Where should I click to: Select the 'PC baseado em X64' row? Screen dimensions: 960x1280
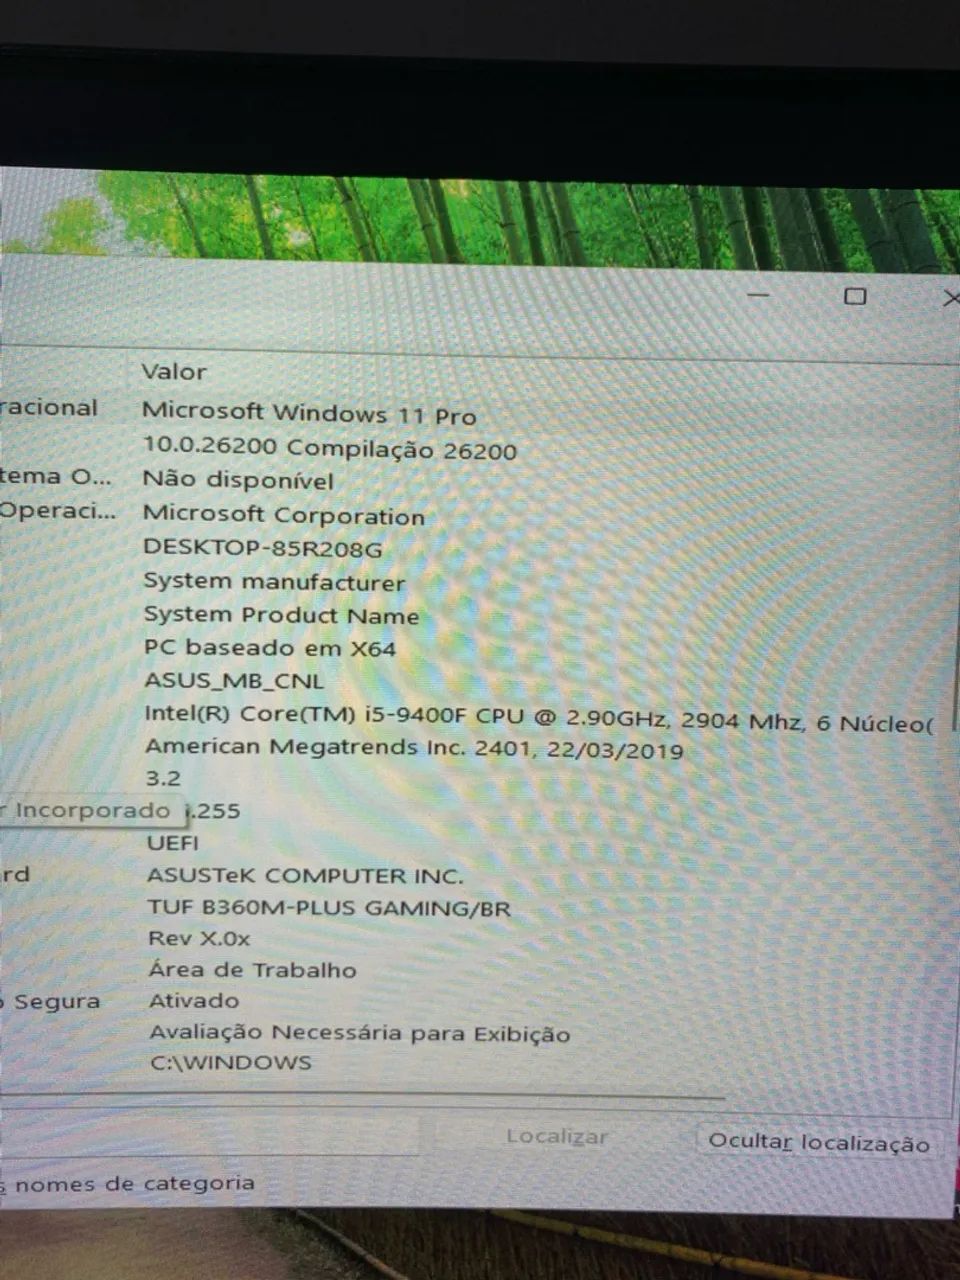270,648
